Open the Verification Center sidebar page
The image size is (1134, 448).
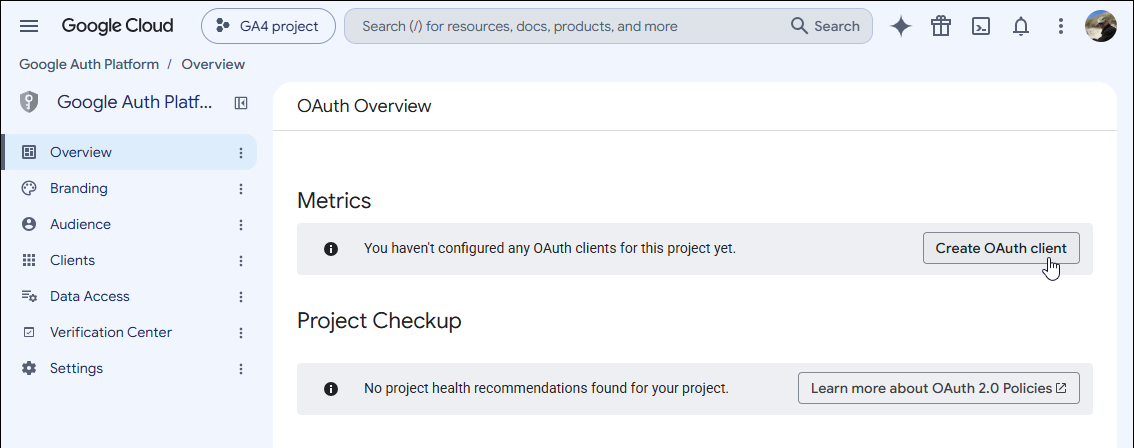(129, 332)
